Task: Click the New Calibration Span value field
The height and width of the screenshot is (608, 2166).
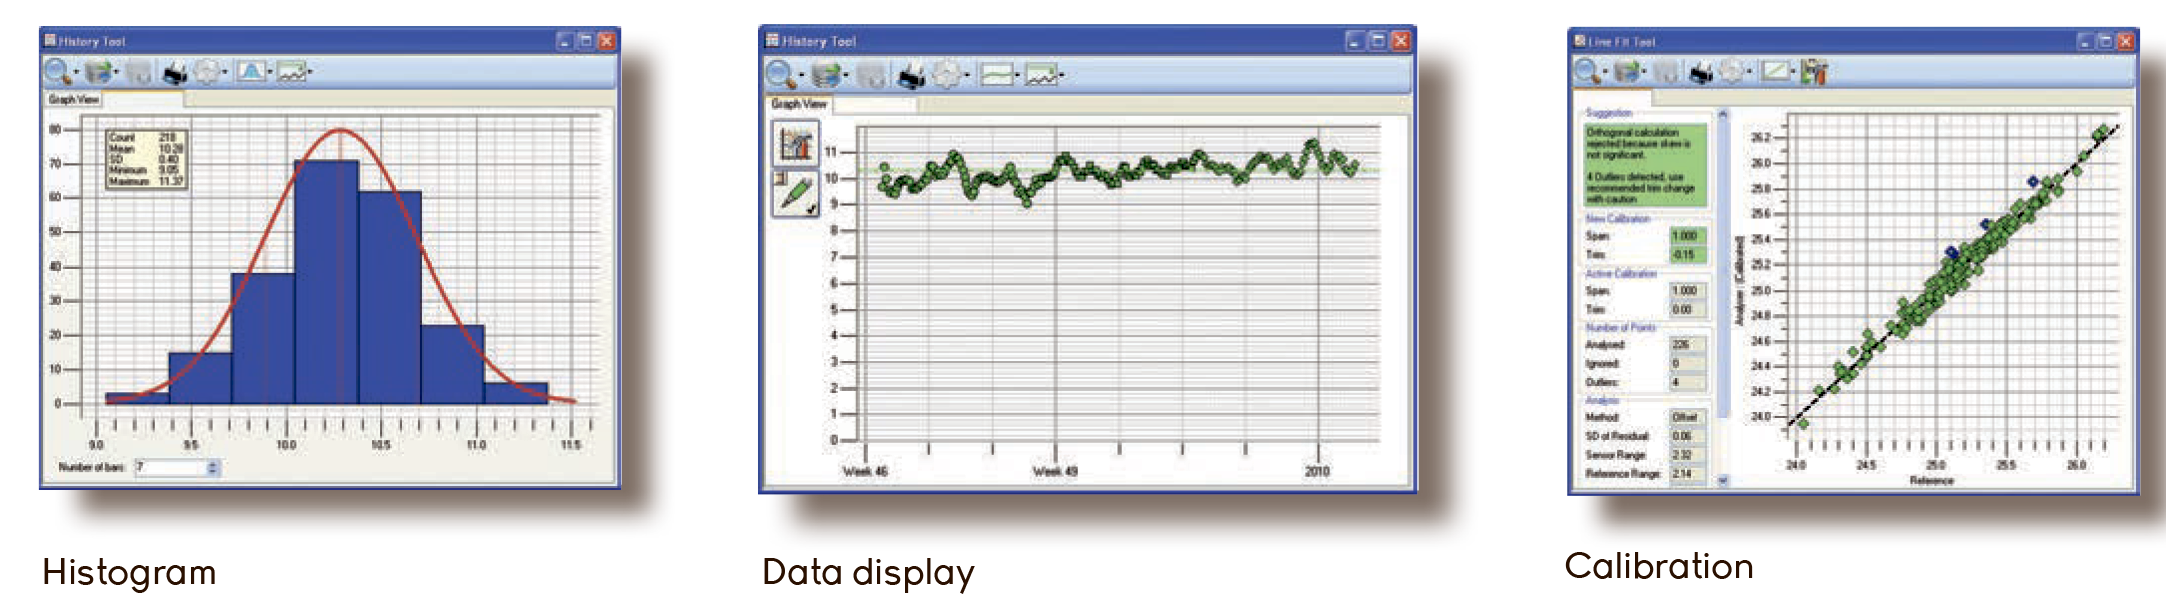Action: (x=1685, y=236)
